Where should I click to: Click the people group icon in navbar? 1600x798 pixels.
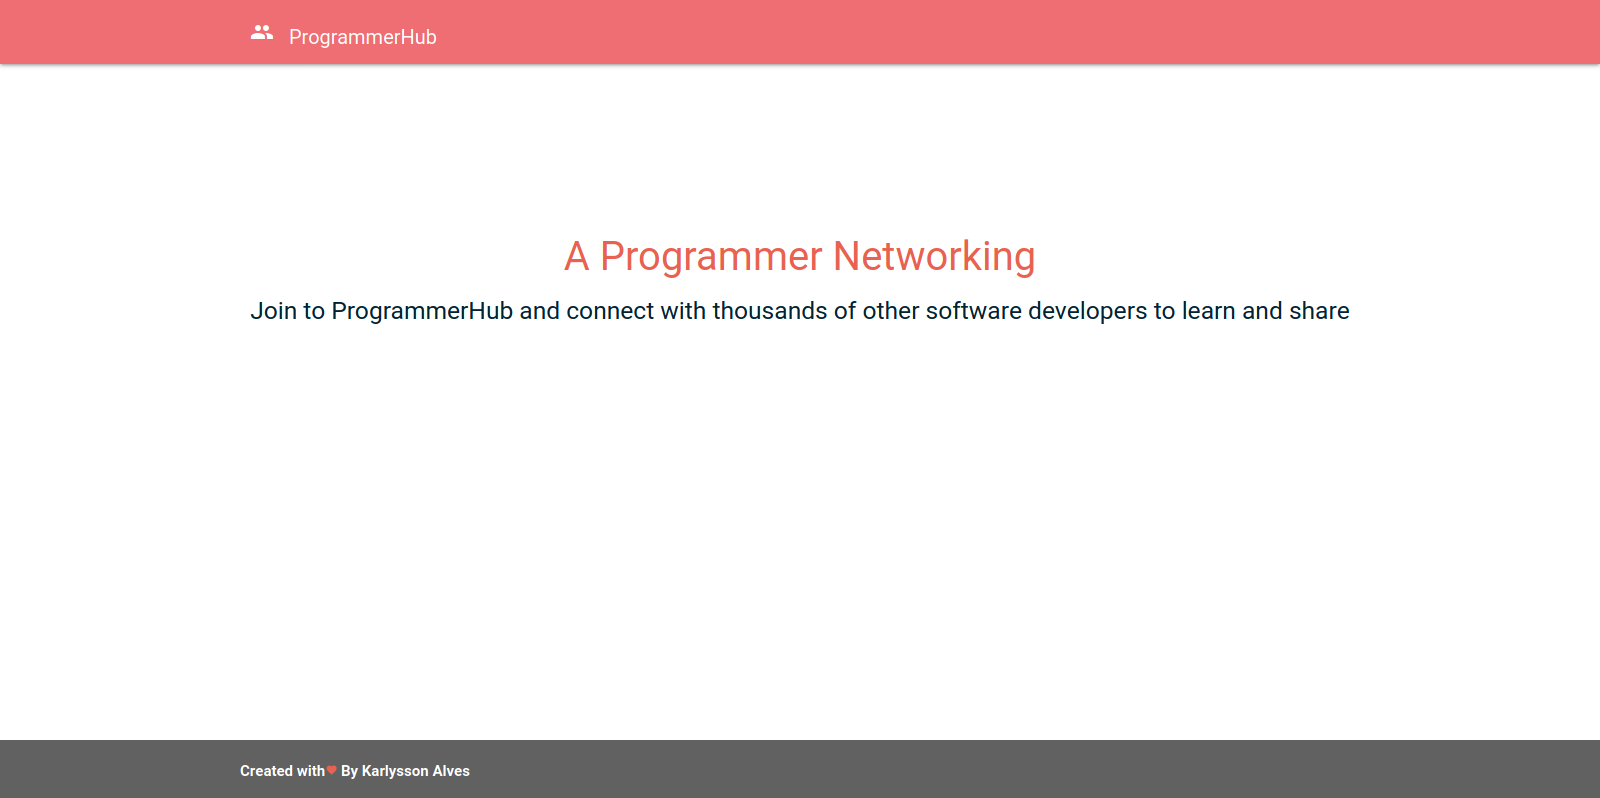point(262,33)
